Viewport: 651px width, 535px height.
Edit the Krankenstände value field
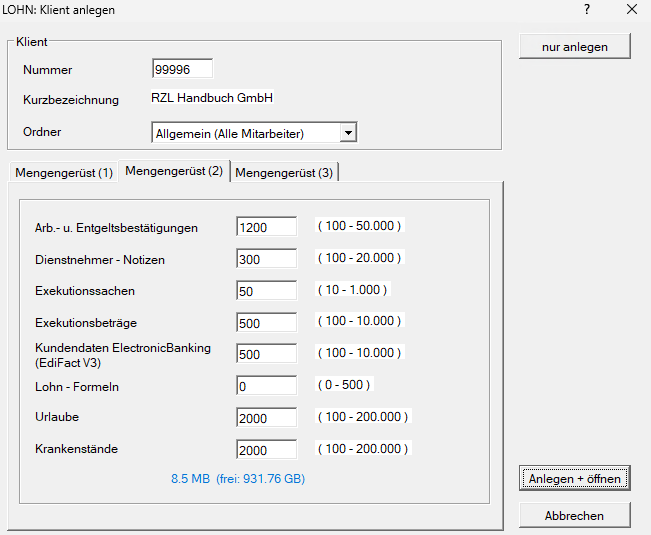(x=267, y=450)
